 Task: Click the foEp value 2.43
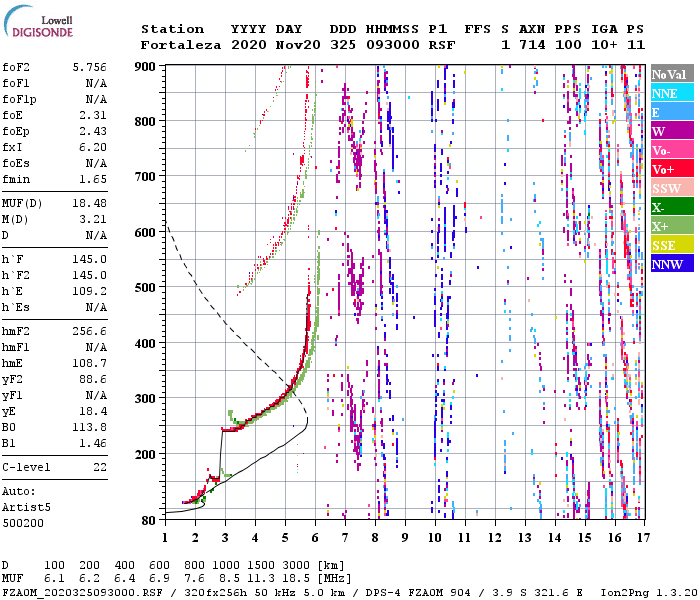coord(93,131)
